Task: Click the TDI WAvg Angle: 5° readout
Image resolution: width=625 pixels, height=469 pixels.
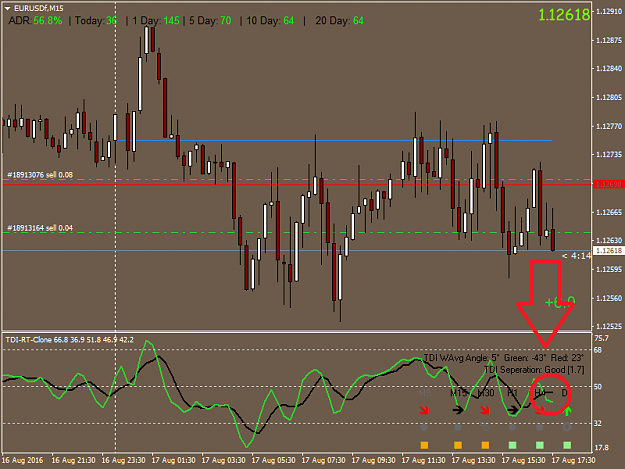Action: coord(461,357)
